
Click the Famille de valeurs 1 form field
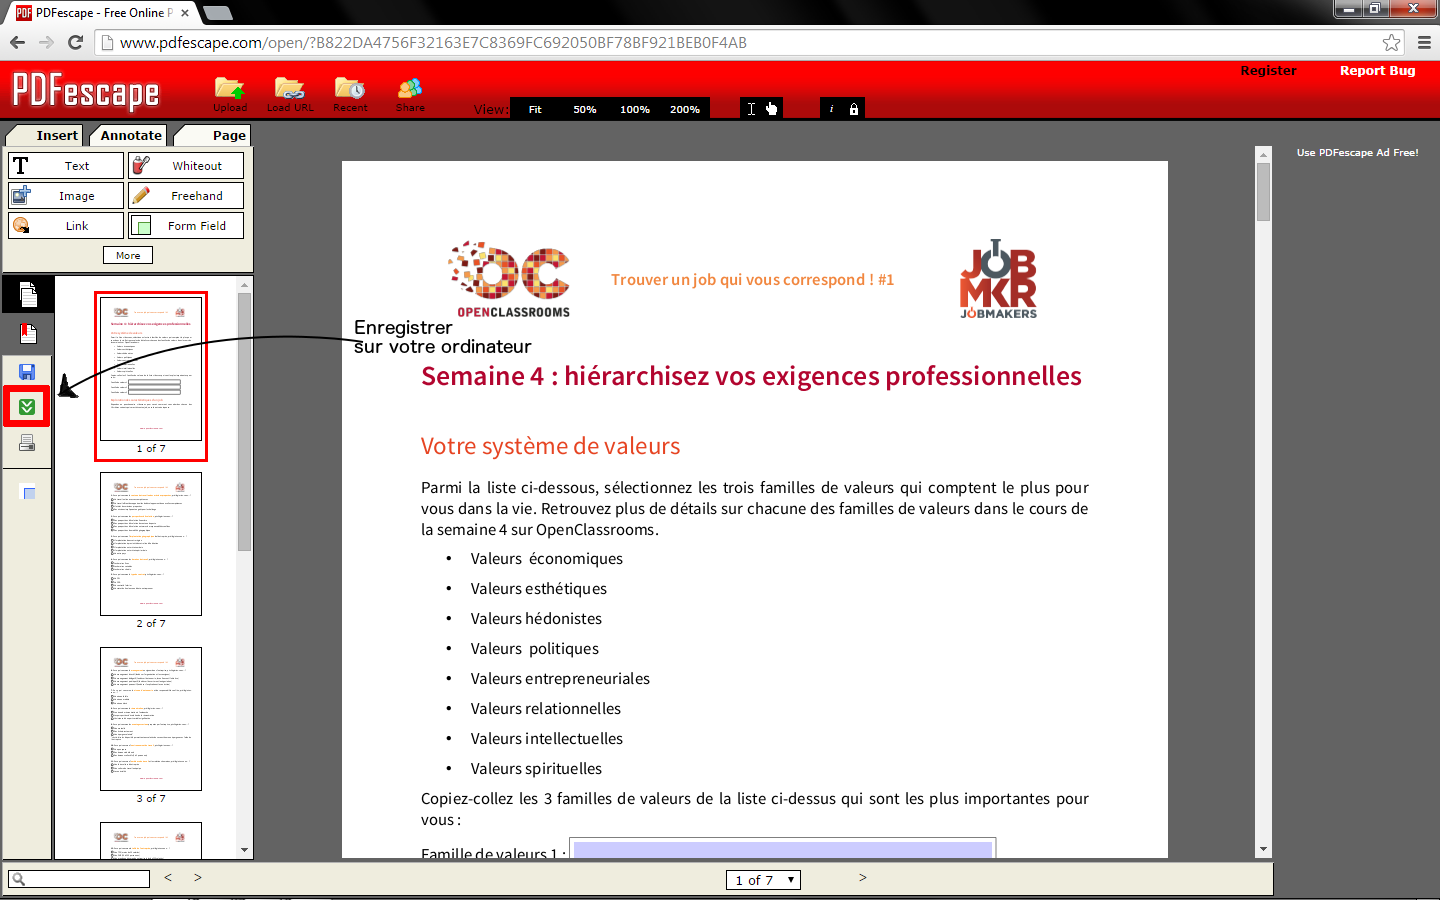(783, 849)
